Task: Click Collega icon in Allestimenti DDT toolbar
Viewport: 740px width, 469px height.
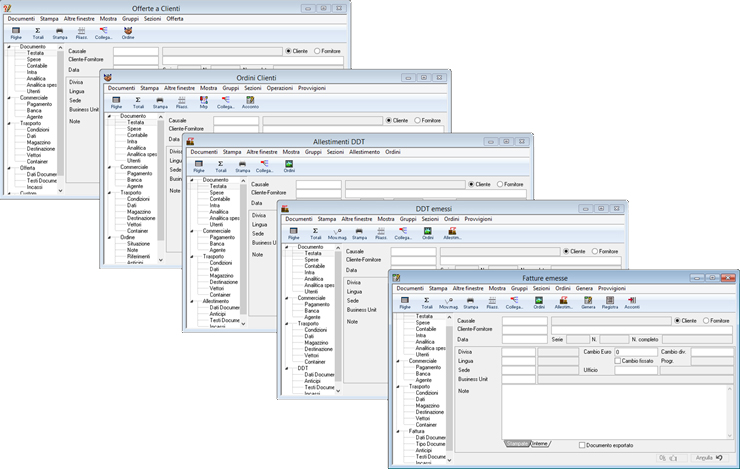Action: pos(264,166)
